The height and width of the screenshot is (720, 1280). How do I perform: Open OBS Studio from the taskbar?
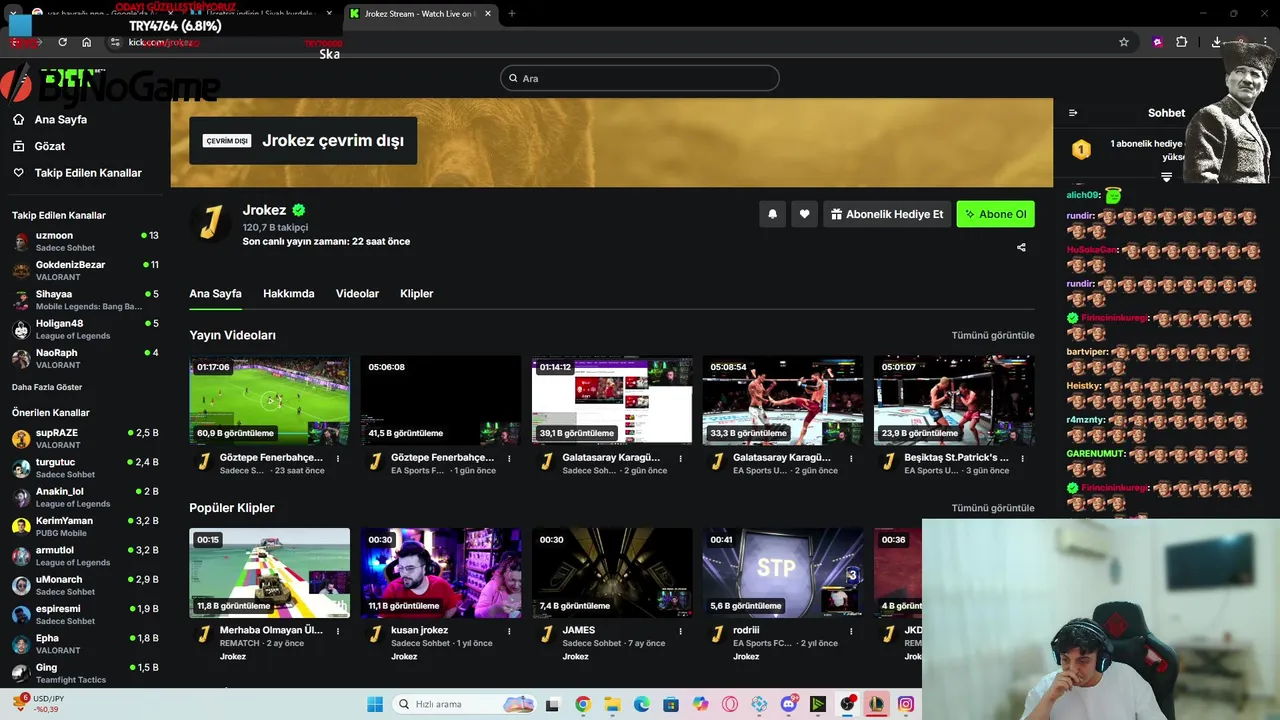847,704
